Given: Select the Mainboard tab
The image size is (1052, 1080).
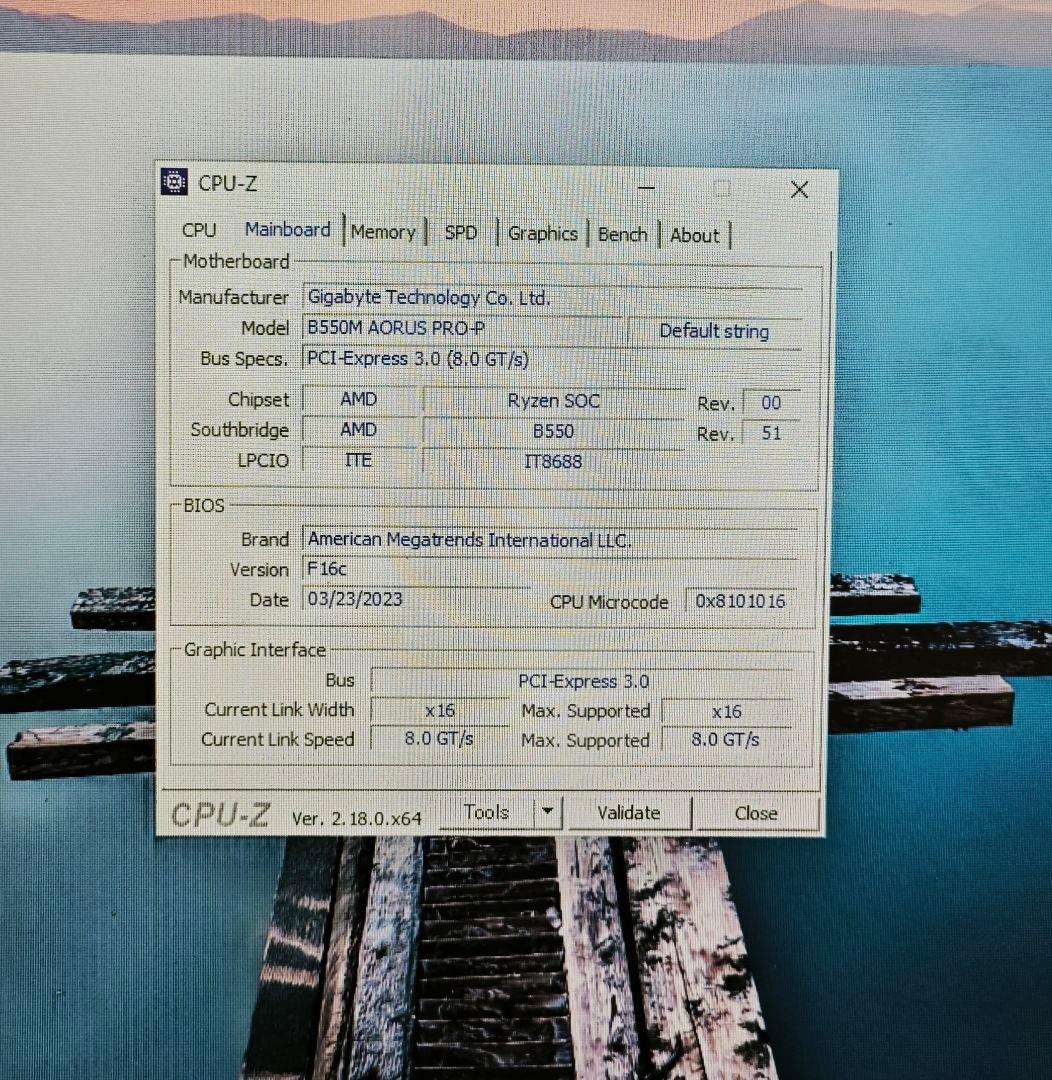Looking at the screenshot, I should pyautogui.click(x=288, y=229).
